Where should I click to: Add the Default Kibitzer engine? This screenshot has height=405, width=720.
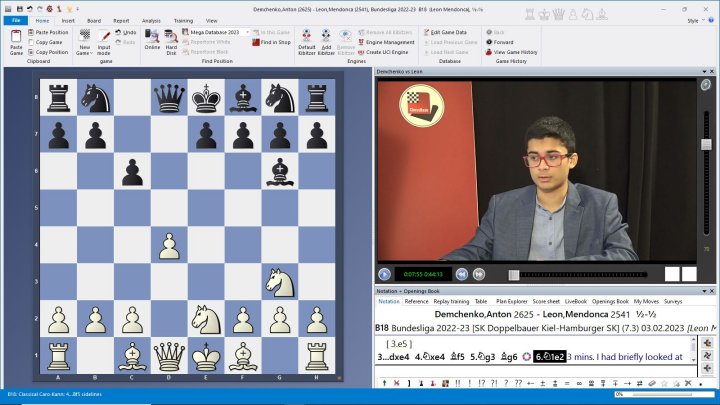tap(307, 40)
